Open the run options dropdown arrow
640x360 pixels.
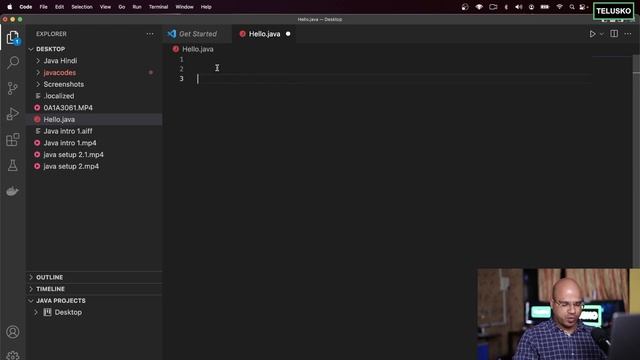coord(602,34)
